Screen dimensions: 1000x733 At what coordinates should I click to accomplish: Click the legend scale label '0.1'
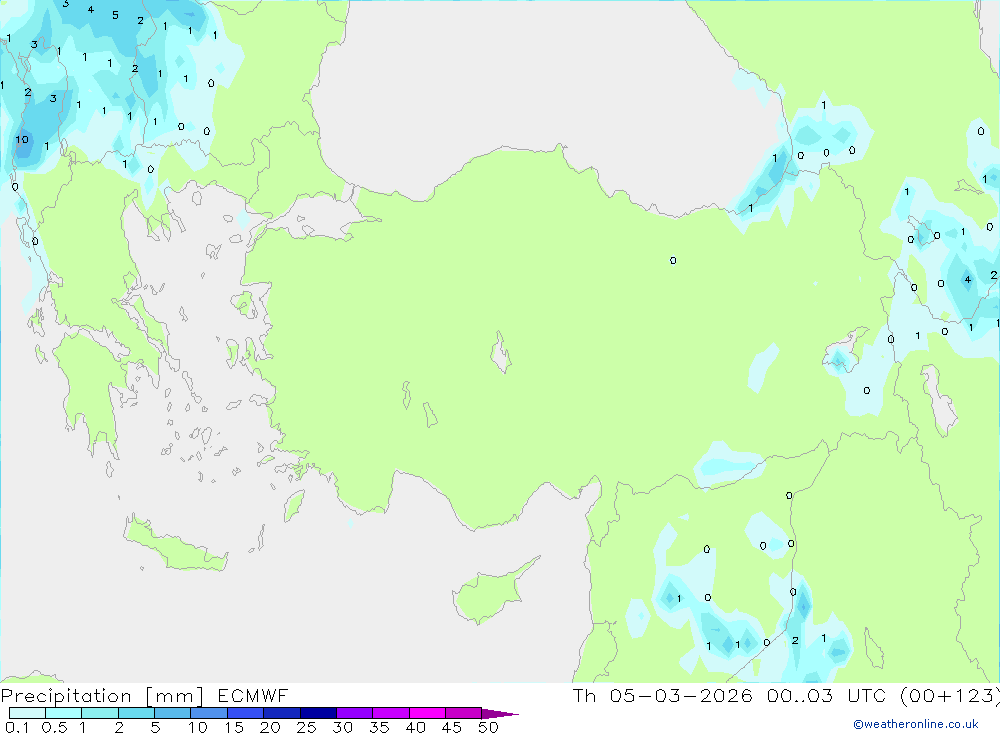coord(17,727)
